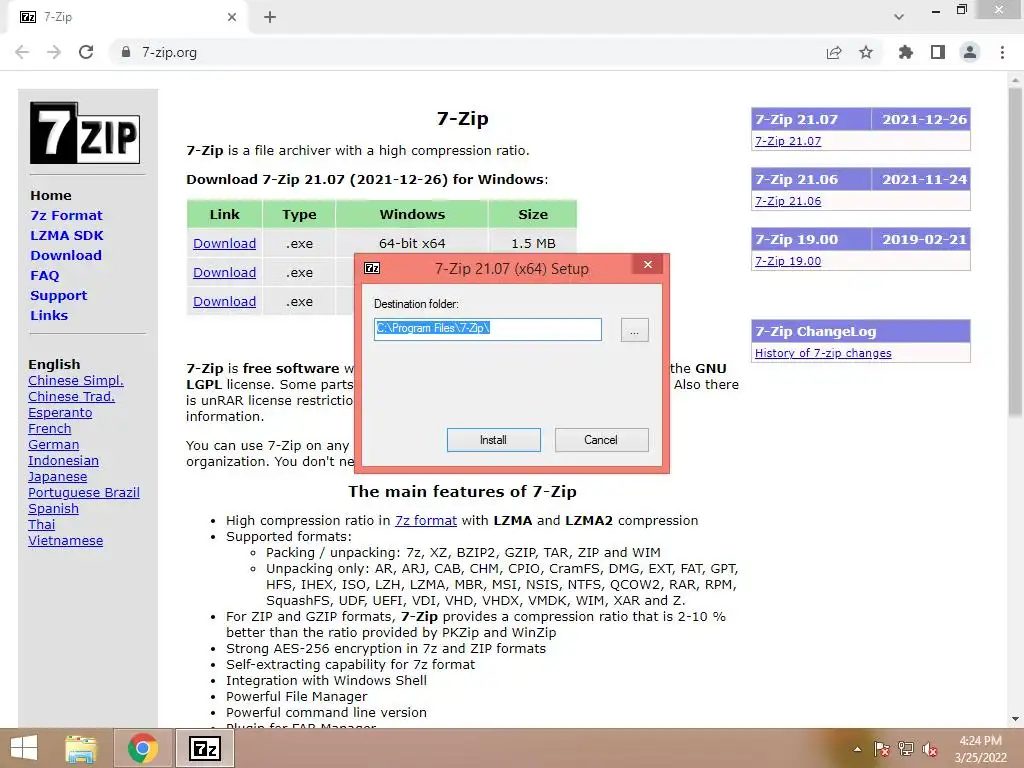Image resolution: width=1024 pixels, height=768 pixels.
Task: Switch language to Portuguese Brazil
Action: point(84,492)
